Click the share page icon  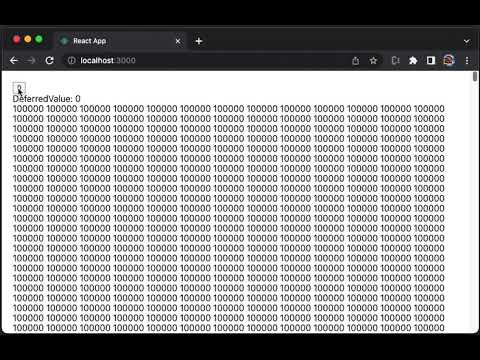point(356,61)
